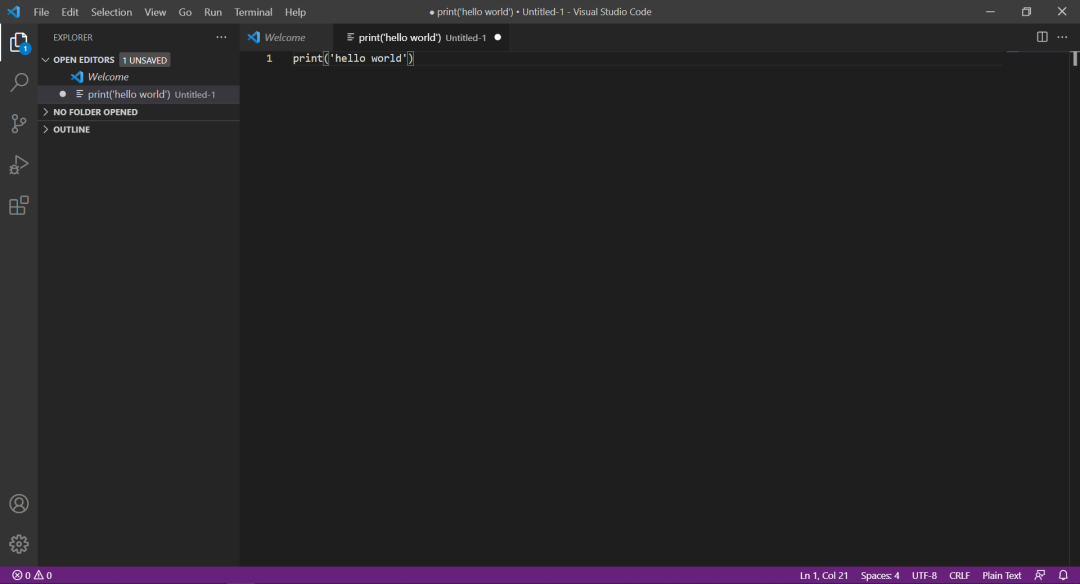Viewport: 1080px width, 584px height.
Task: Open the Go menu
Action: (185, 12)
